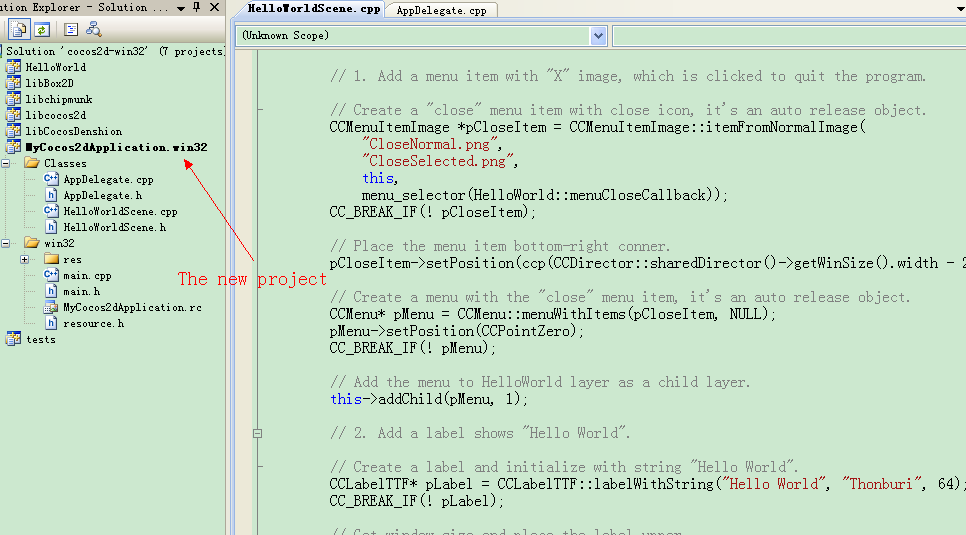This screenshot has width=966, height=535.
Task: Click the View Code toolbar icon
Action: tap(71, 29)
